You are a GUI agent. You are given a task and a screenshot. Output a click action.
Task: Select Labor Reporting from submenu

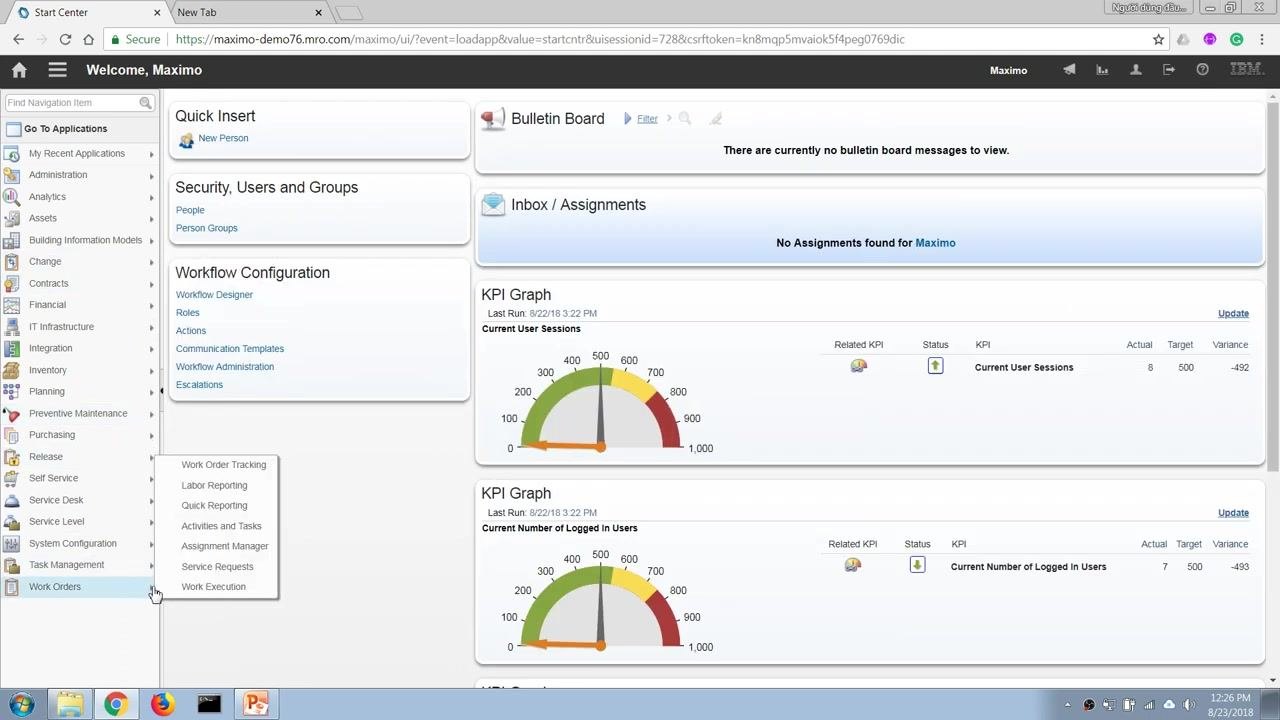pyautogui.click(x=214, y=485)
